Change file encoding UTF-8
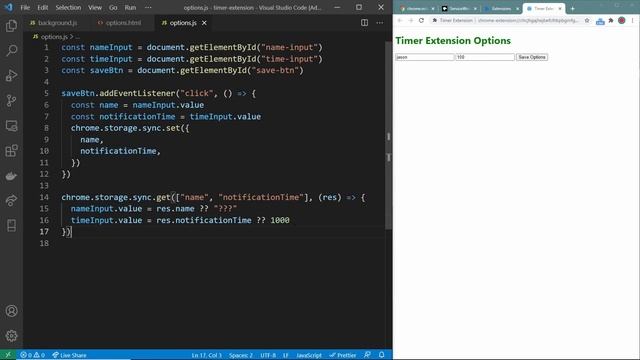 pos(268,355)
